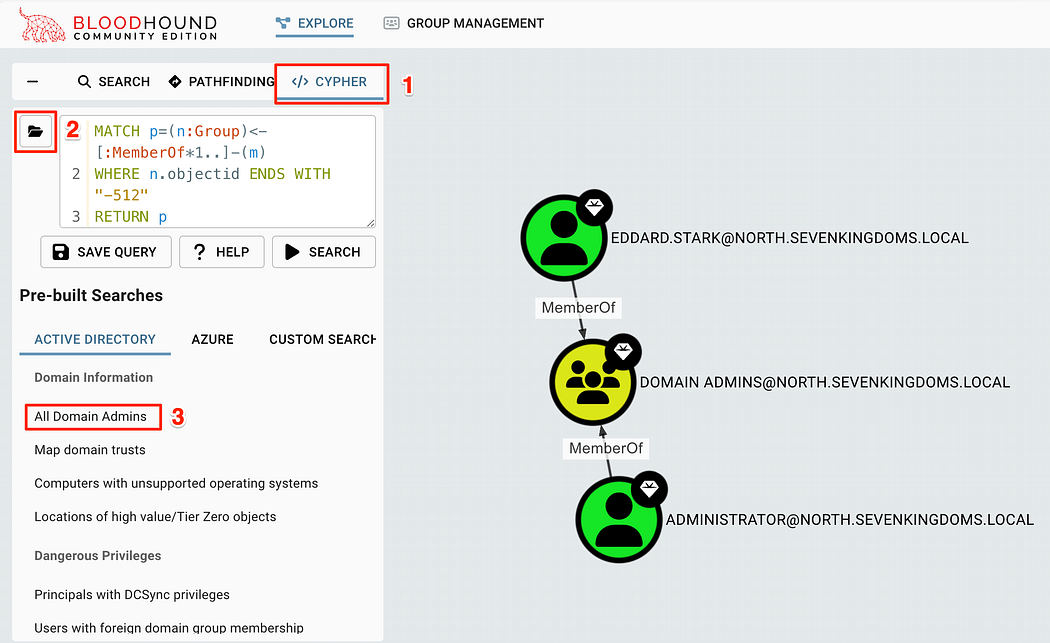
Task: Click Domain Admins' high-value diamond badge
Action: (x=623, y=352)
